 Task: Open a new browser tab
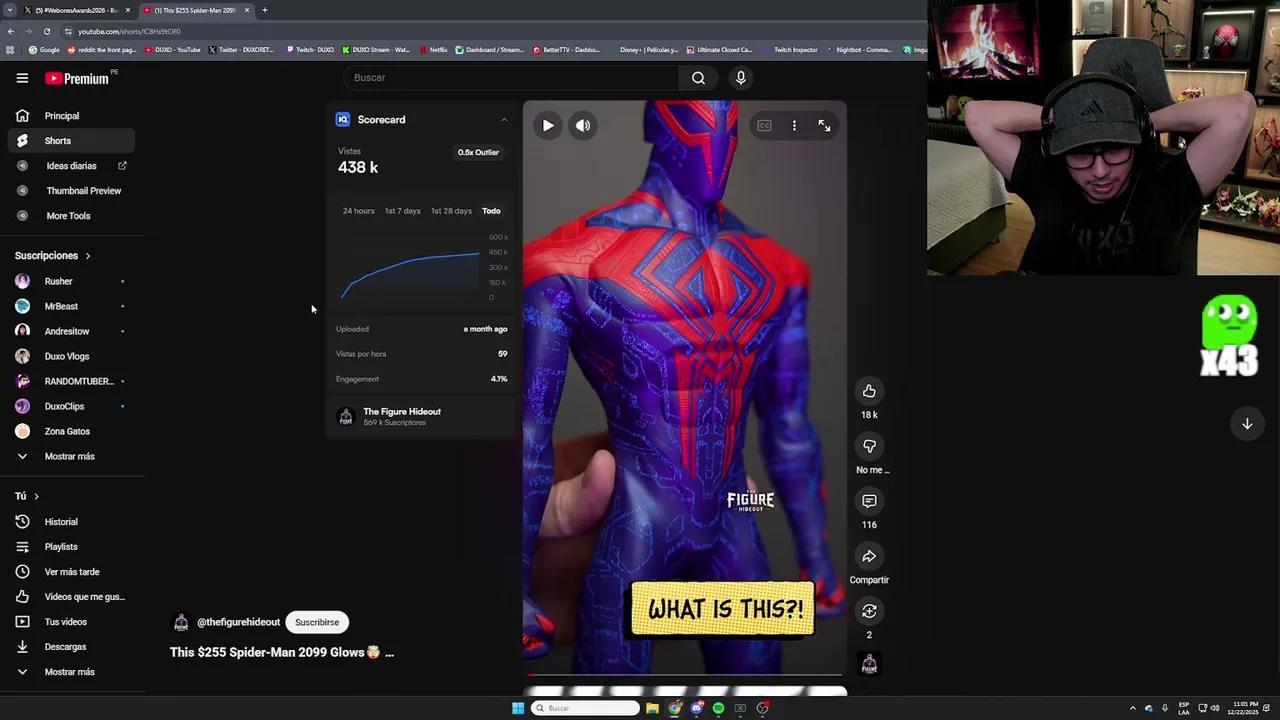click(x=265, y=10)
